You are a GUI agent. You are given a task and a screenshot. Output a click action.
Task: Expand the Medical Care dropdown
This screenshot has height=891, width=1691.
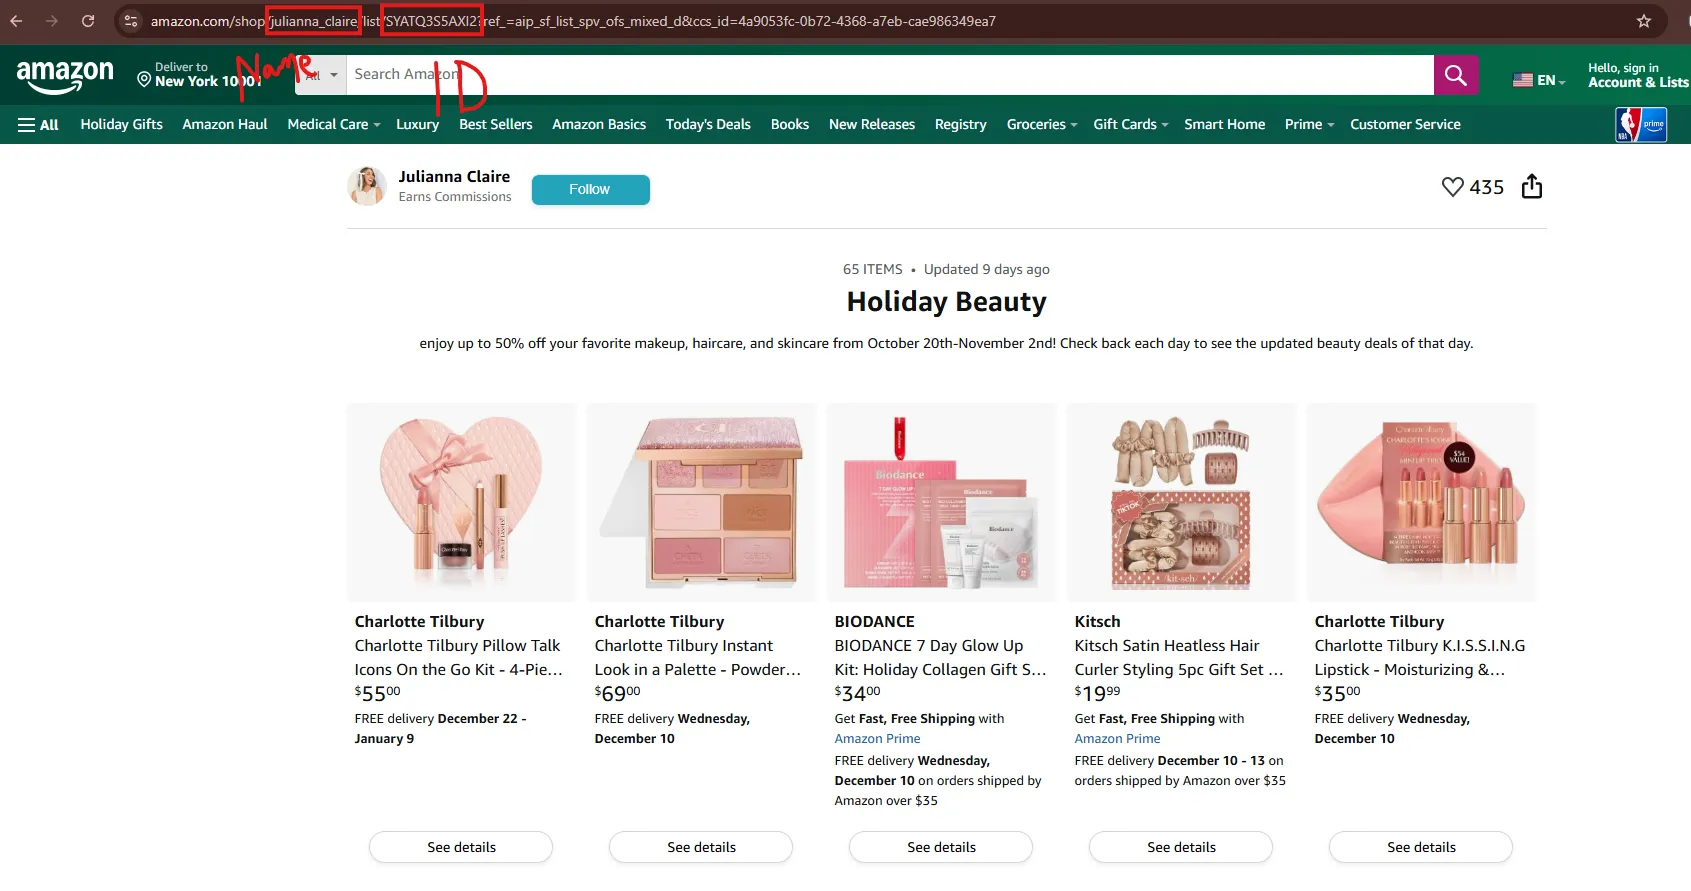click(x=334, y=125)
